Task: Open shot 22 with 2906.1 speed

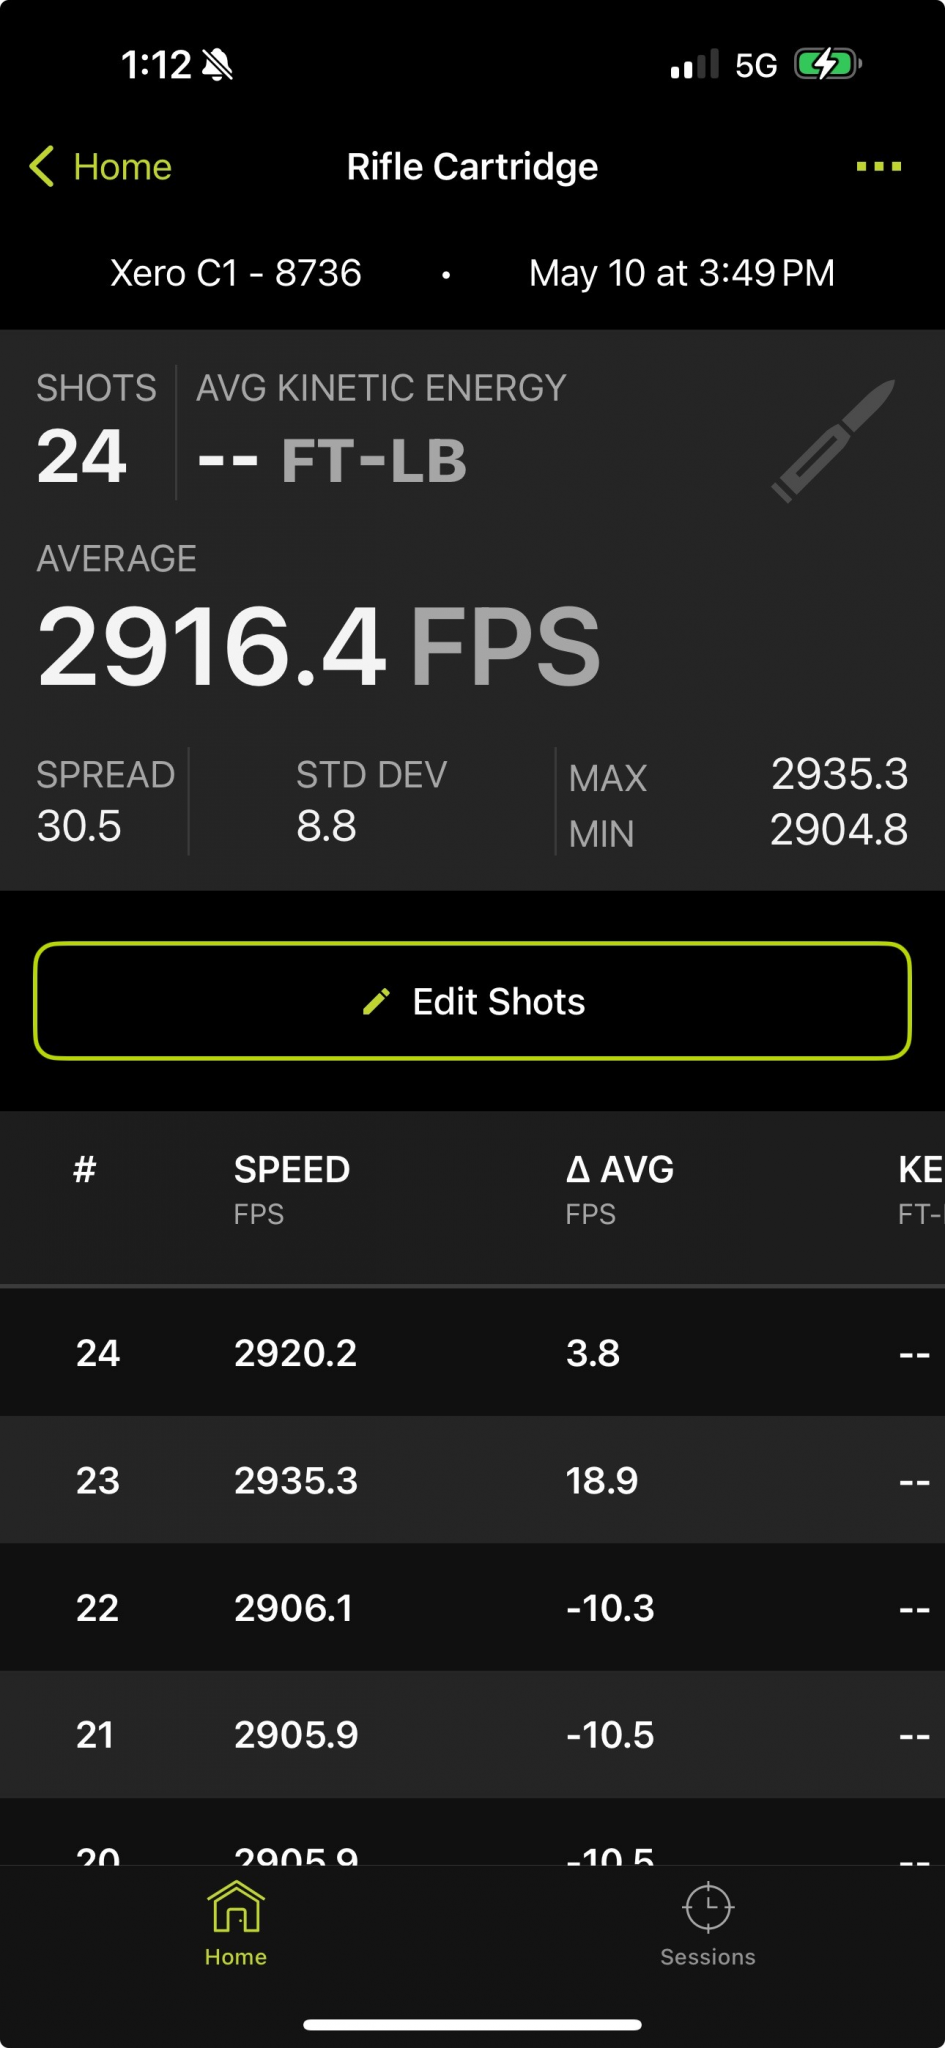Action: (472, 1607)
